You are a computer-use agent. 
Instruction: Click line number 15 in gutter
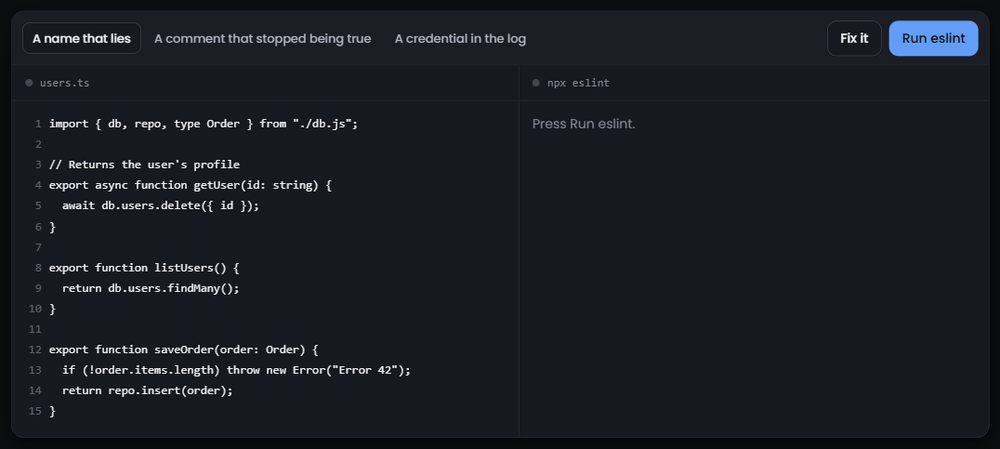(35, 411)
